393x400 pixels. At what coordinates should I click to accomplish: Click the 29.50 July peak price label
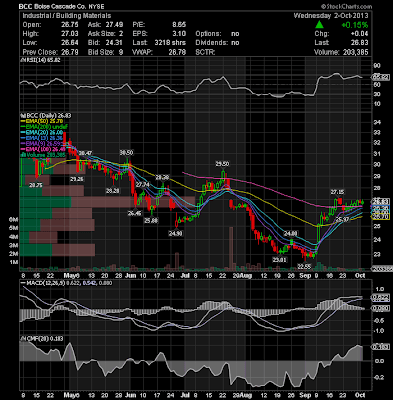tap(222, 164)
